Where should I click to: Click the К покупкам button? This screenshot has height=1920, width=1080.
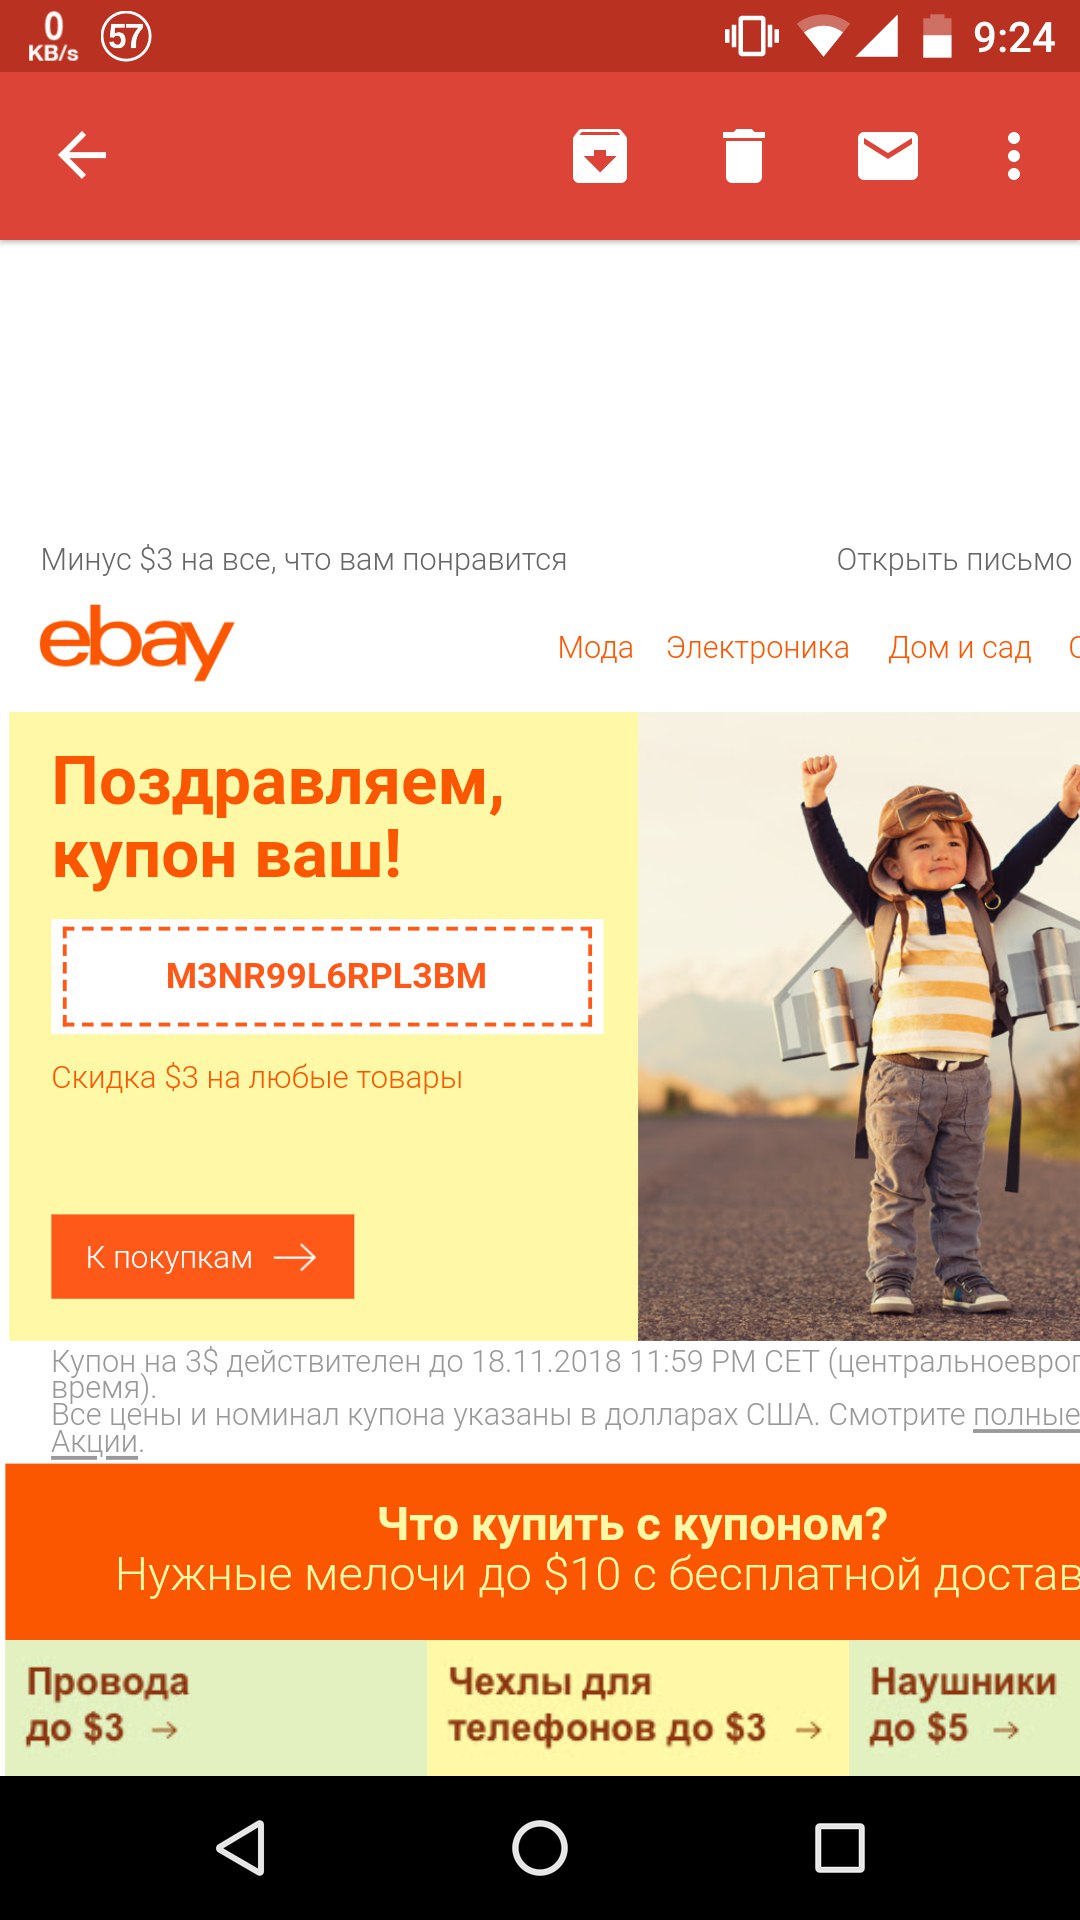click(203, 1257)
